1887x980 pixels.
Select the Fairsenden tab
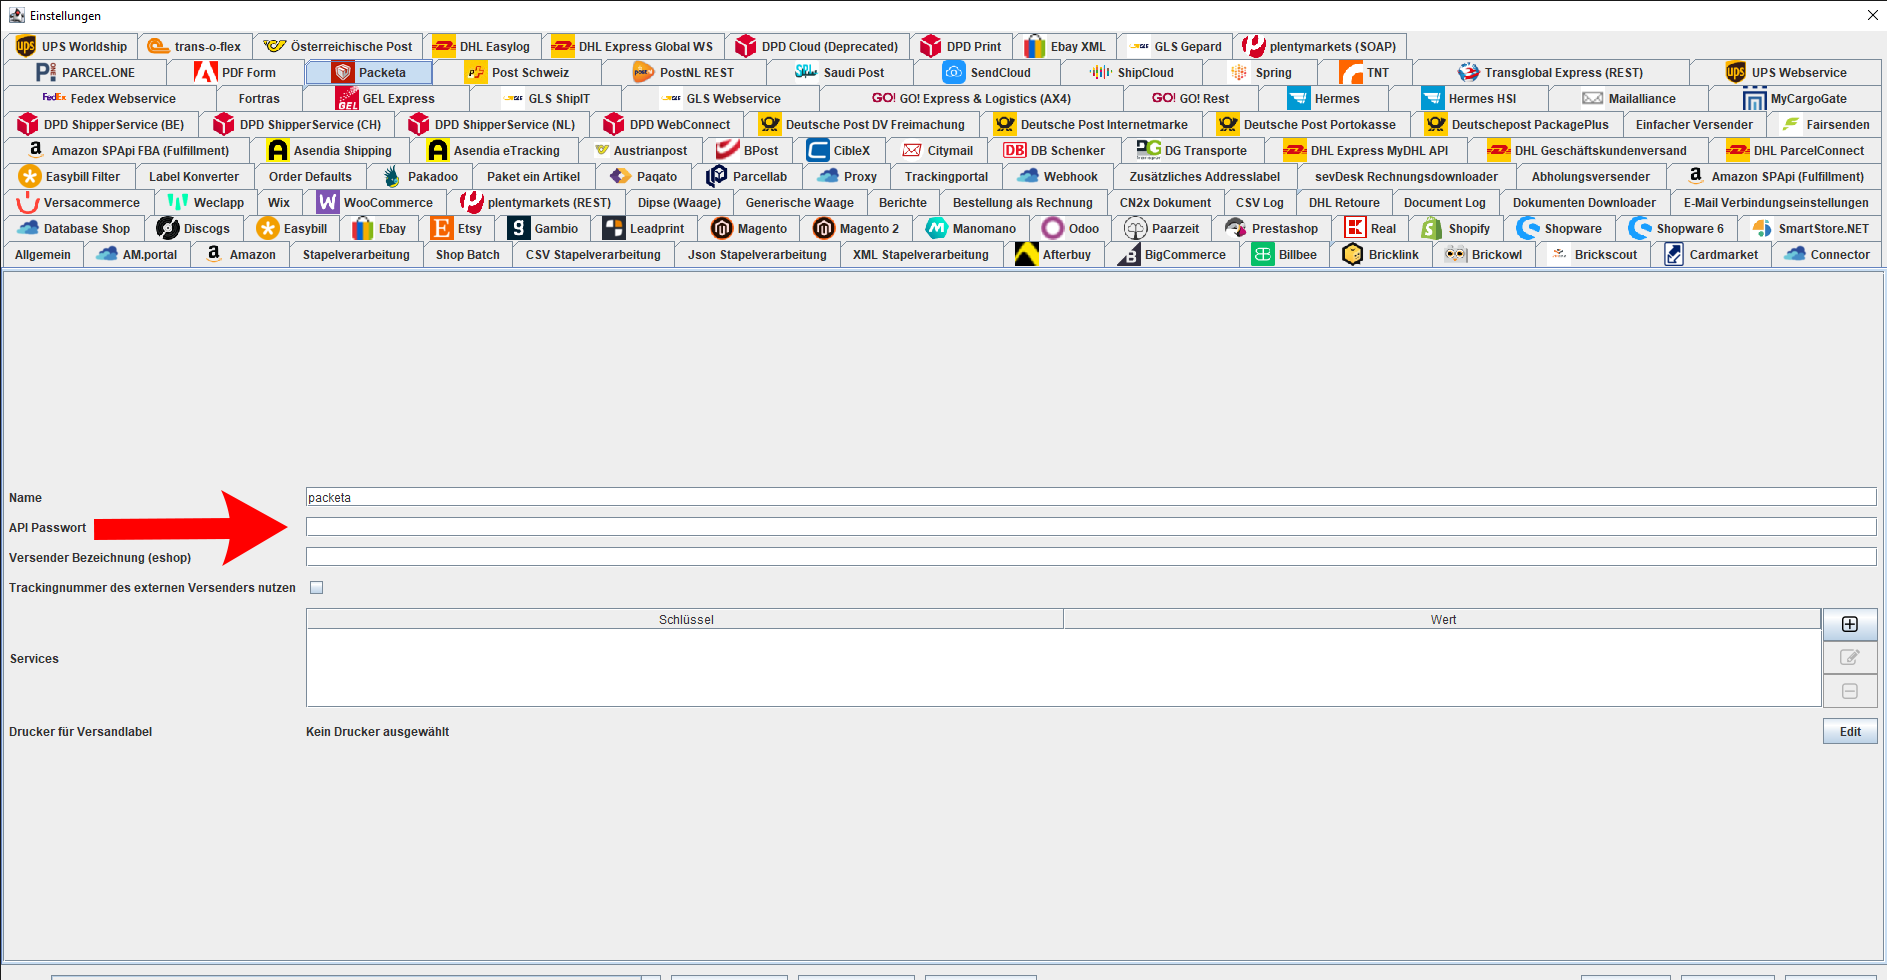click(1825, 124)
